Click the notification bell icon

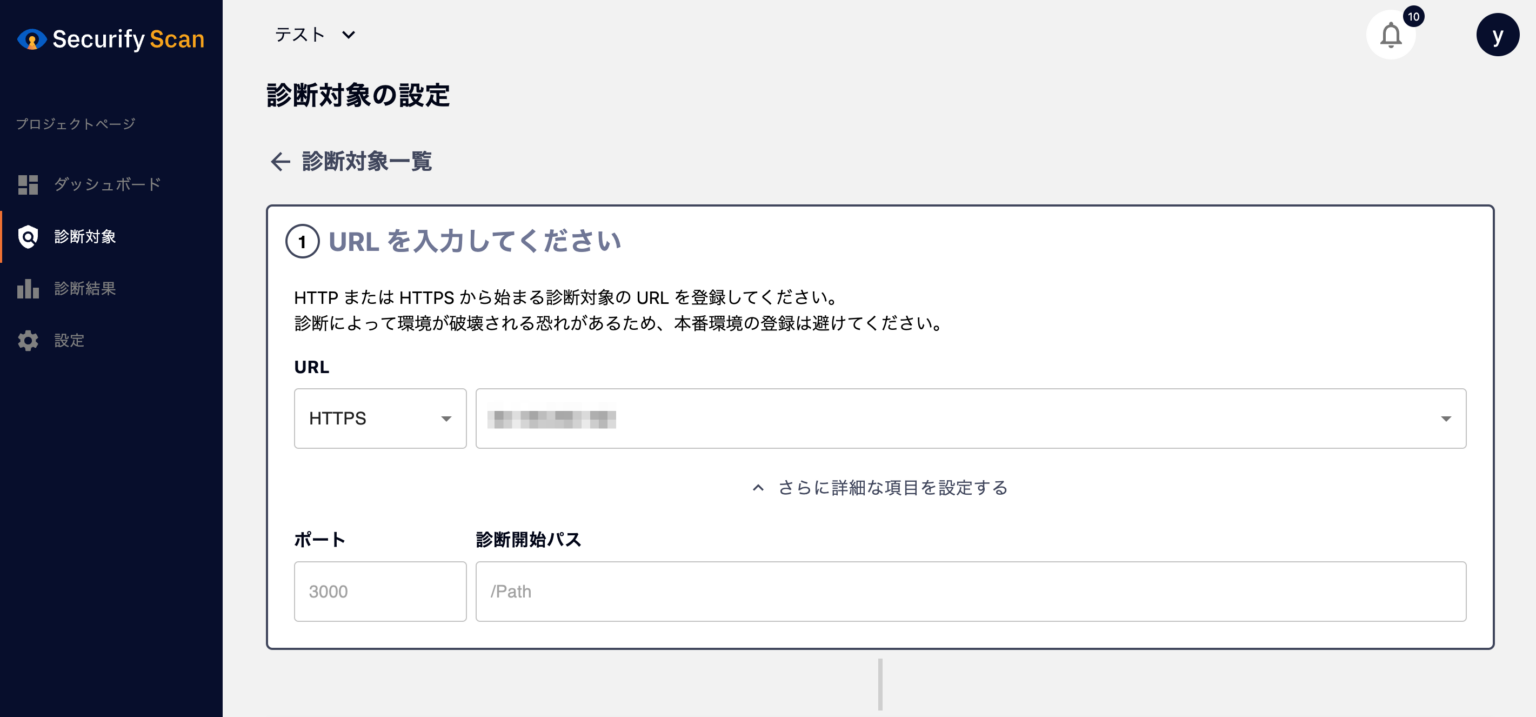tap(1390, 34)
